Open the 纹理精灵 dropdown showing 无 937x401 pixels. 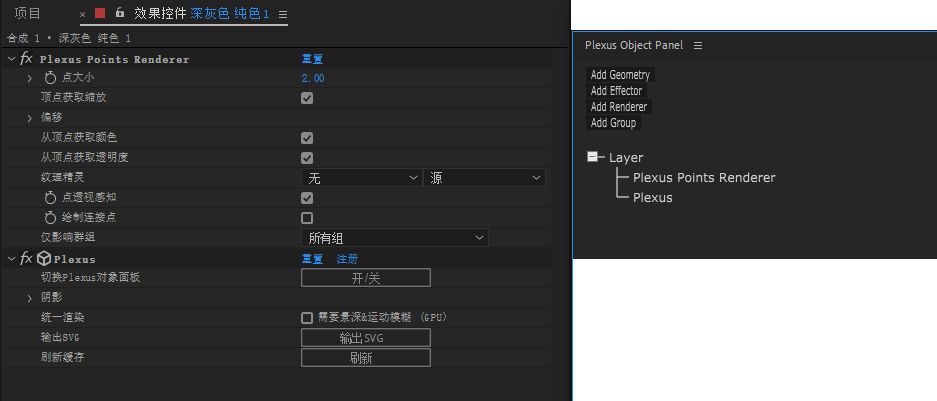(x=362, y=178)
